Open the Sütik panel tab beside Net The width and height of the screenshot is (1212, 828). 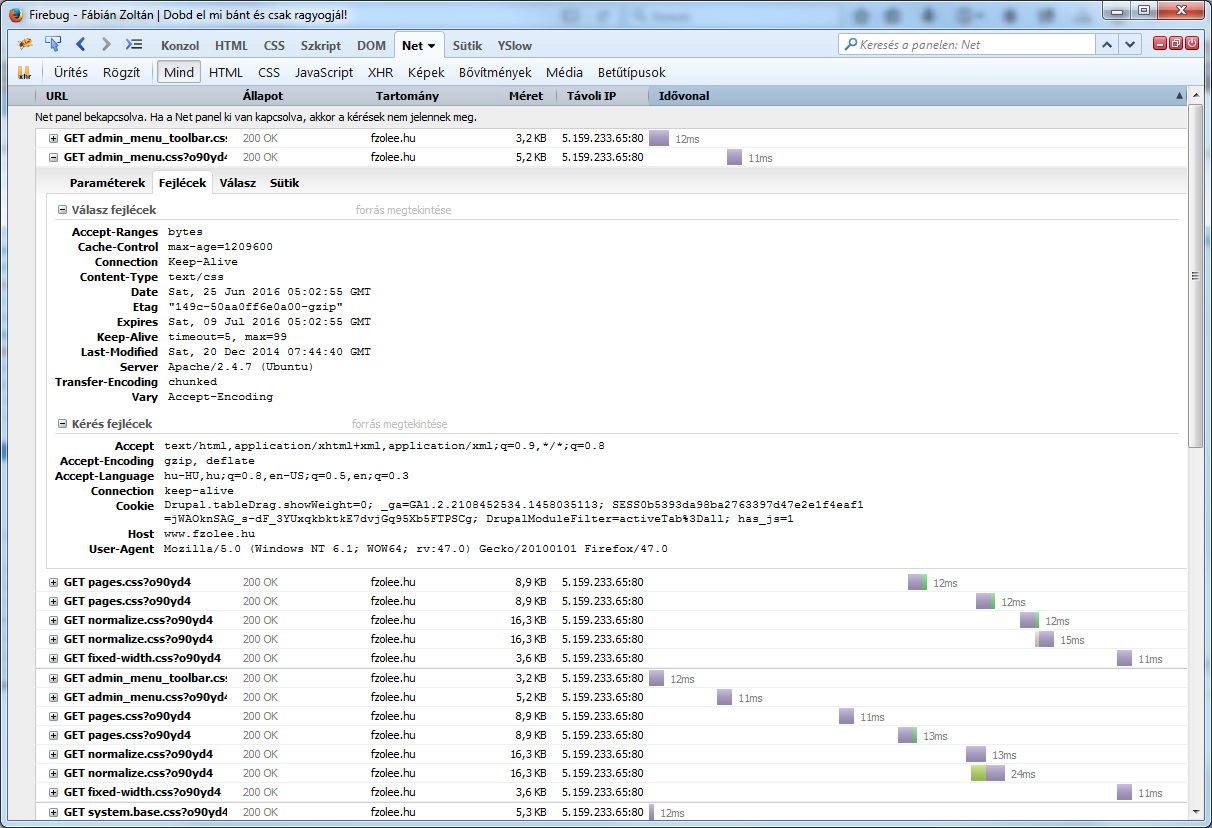click(x=467, y=46)
